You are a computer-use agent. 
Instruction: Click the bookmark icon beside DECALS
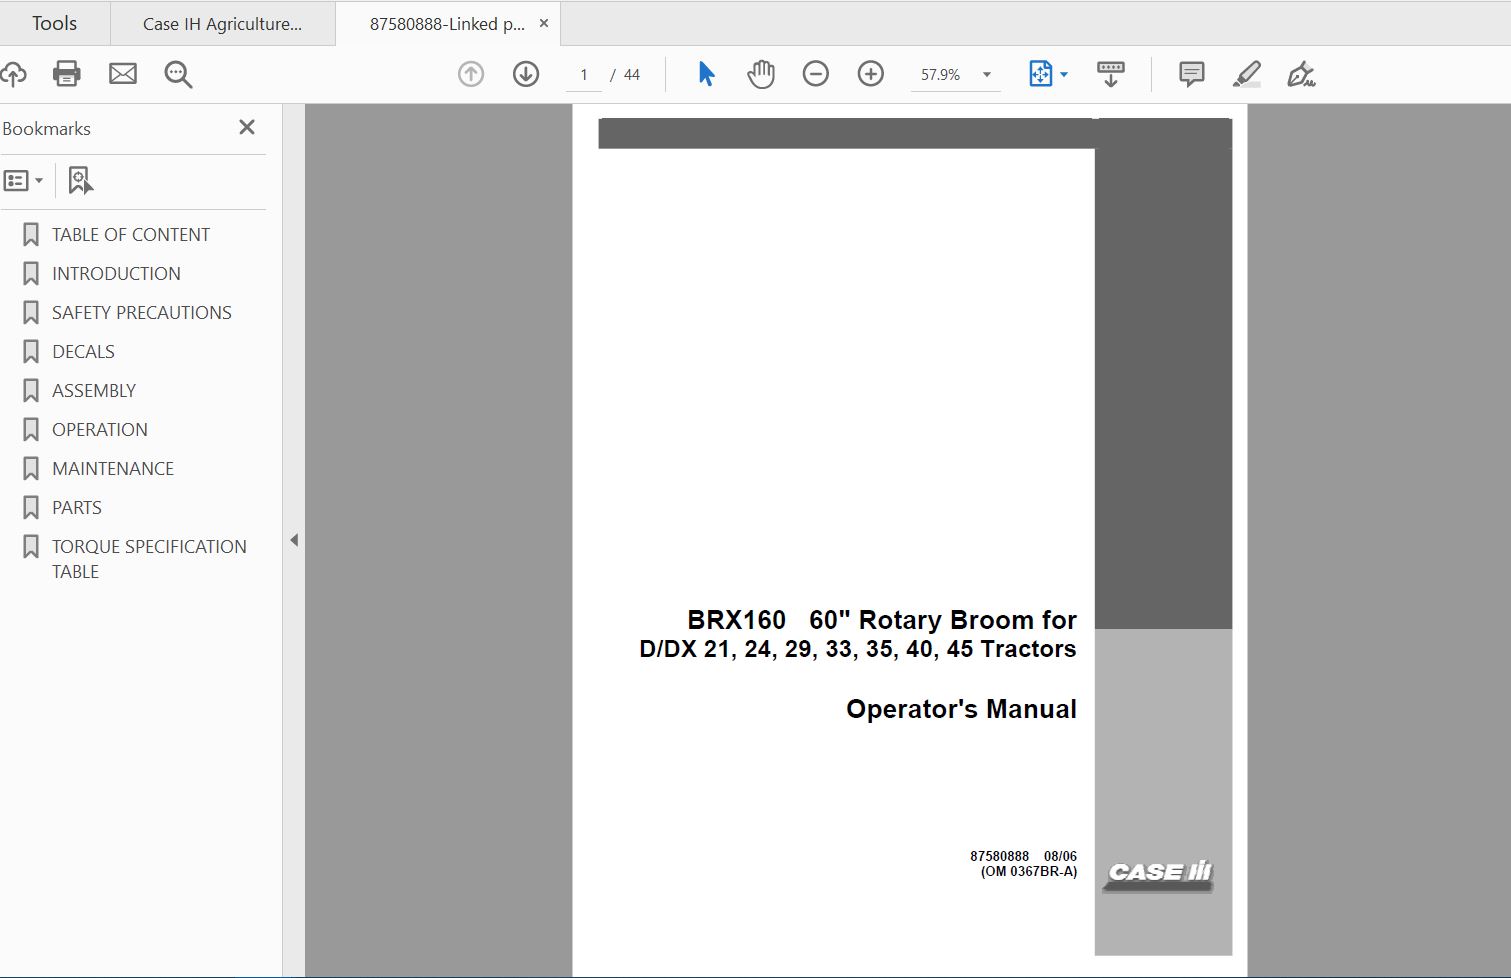click(x=31, y=352)
